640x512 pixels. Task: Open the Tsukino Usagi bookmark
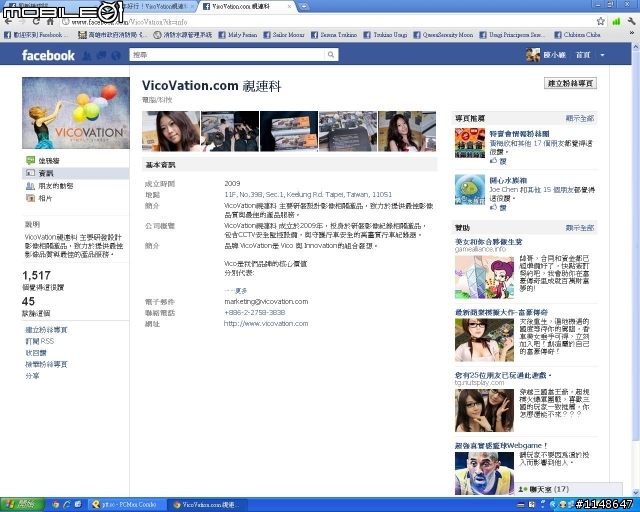pos(385,35)
